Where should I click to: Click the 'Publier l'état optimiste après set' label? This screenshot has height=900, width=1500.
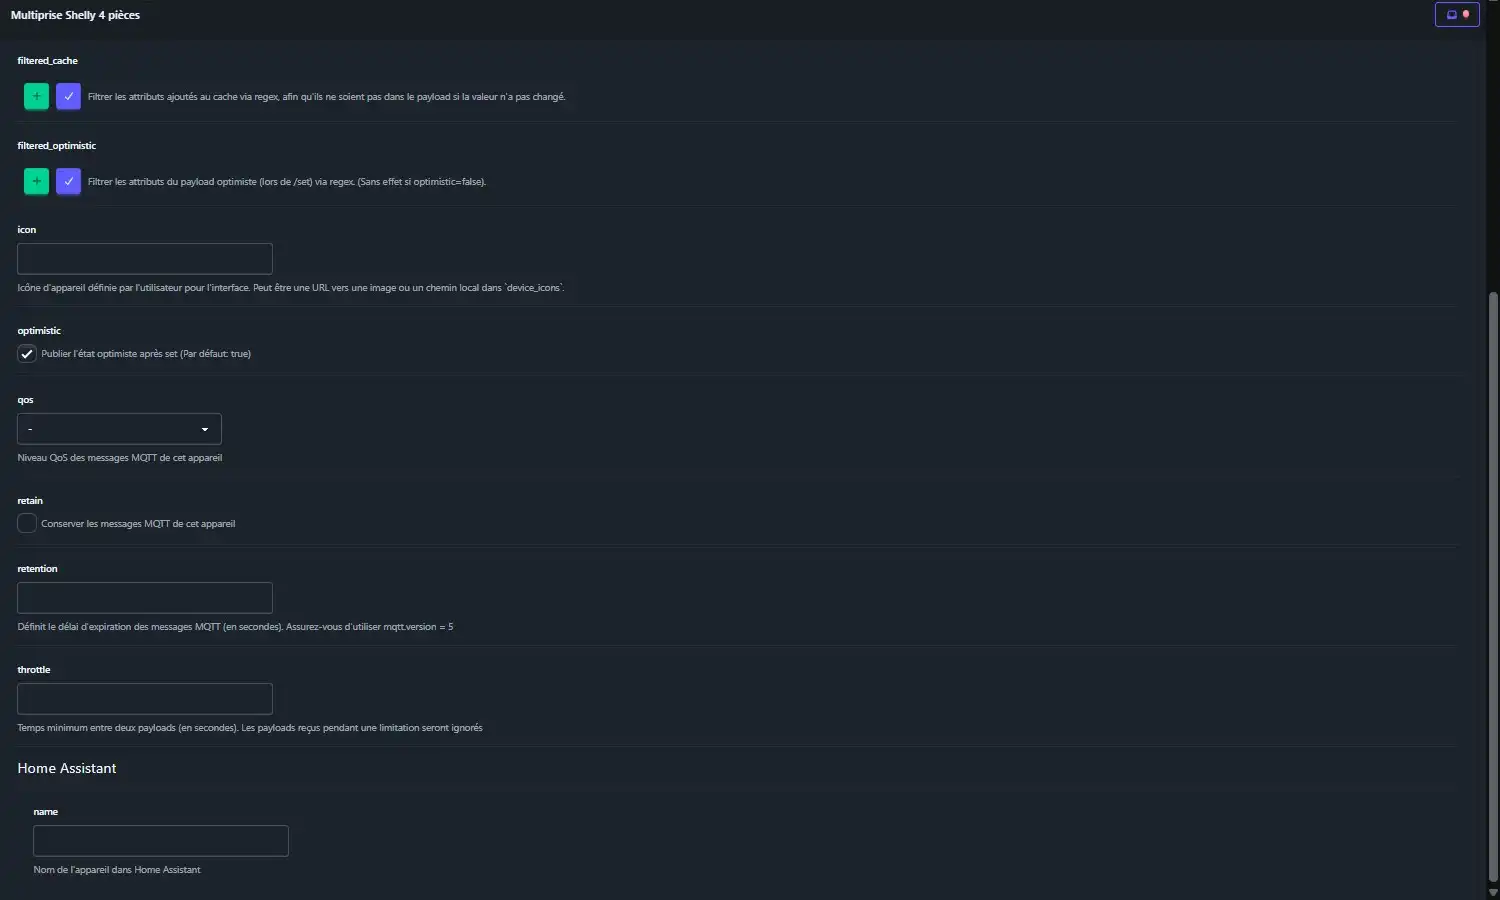point(146,354)
